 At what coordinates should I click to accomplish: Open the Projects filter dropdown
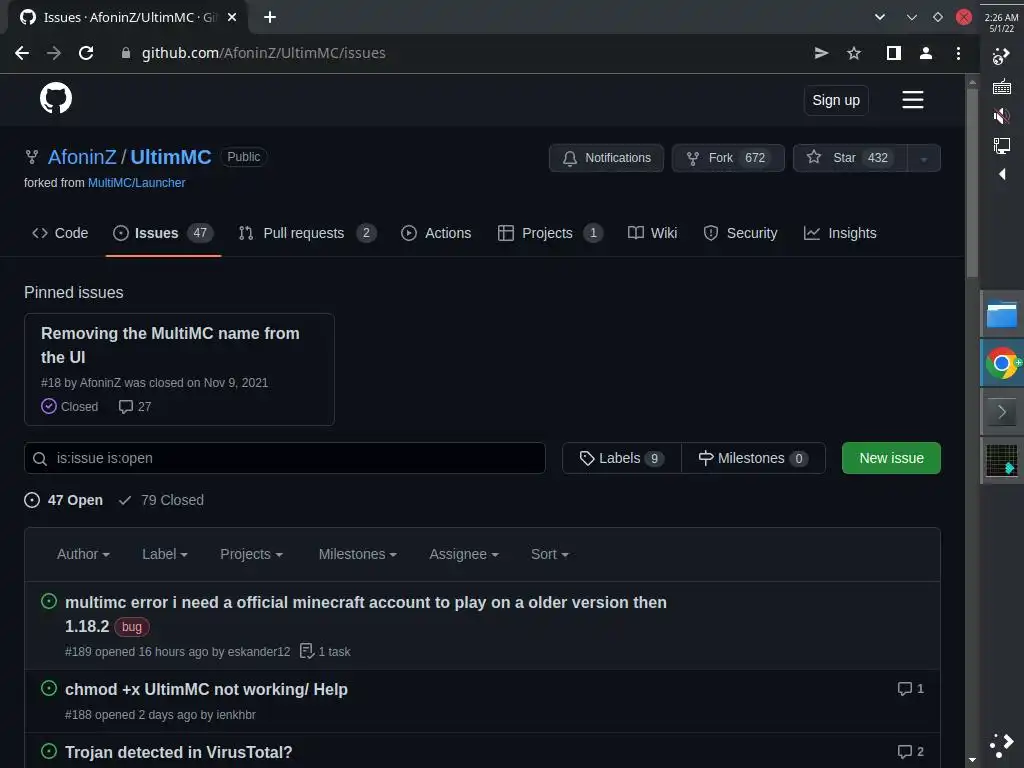pos(251,554)
